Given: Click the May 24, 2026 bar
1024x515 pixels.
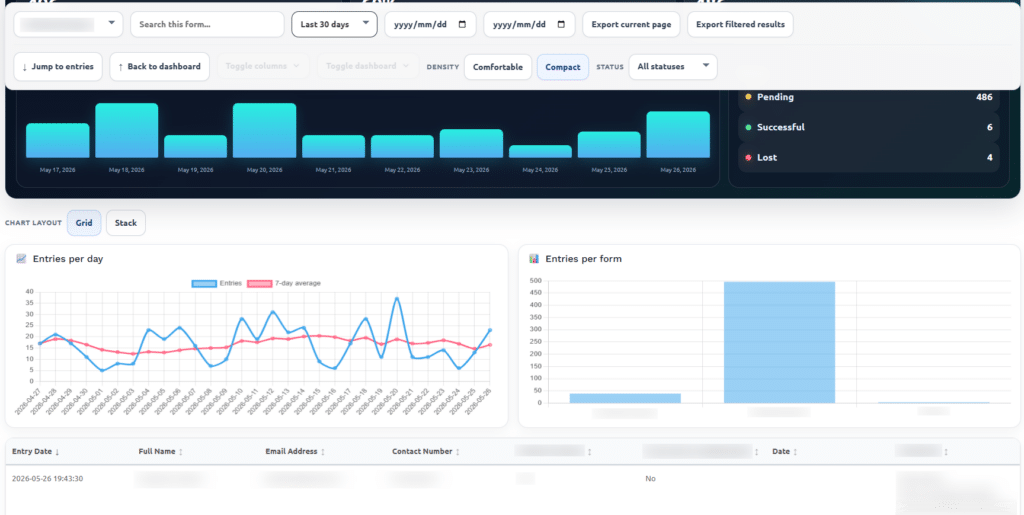Looking at the screenshot, I should (540, 151).
